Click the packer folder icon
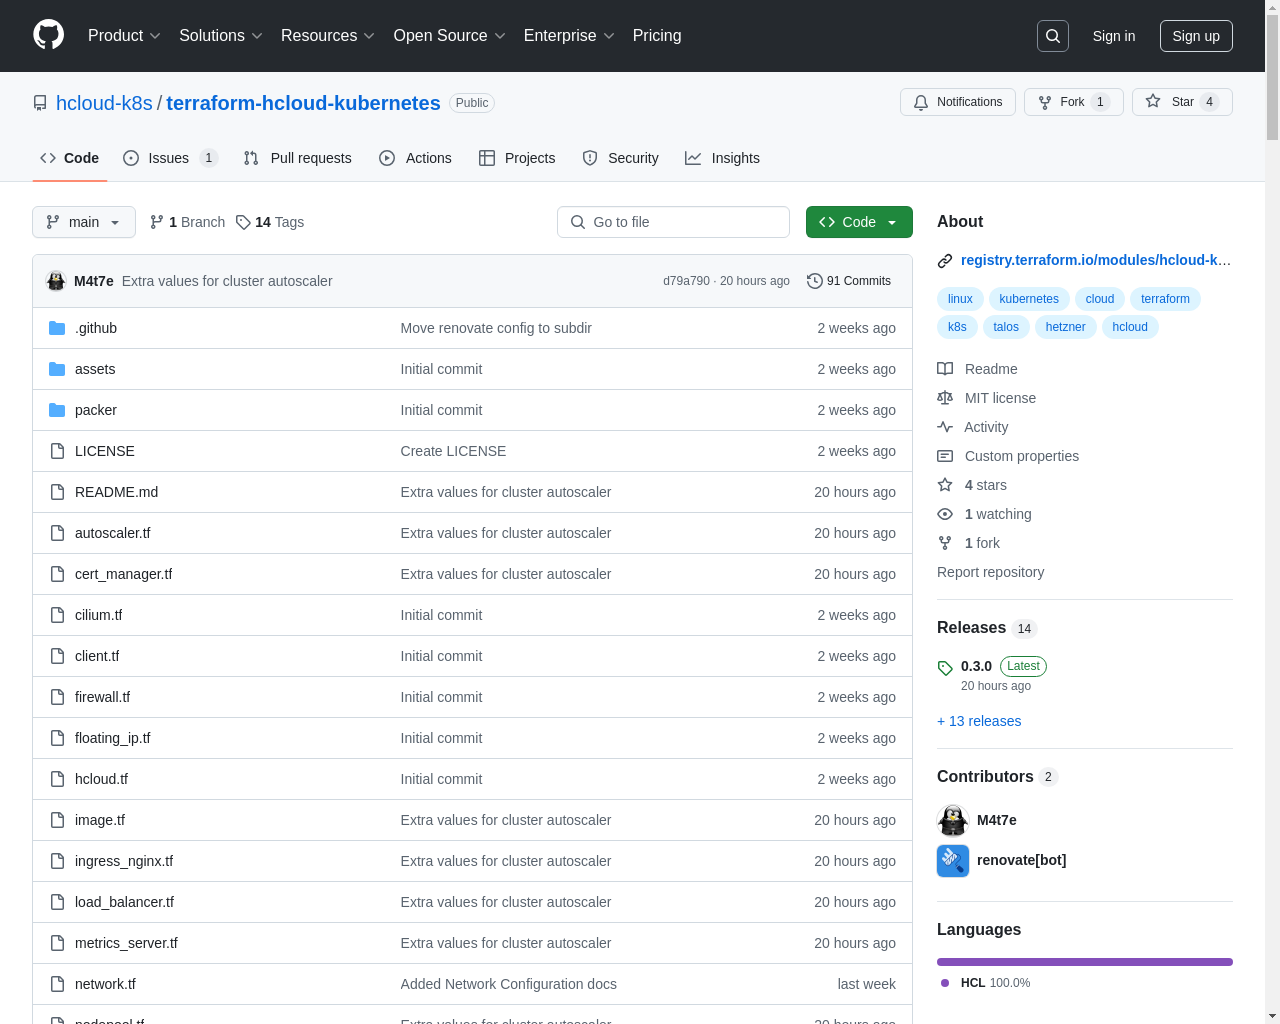This screenshot has width=1280, height=1024. 57,410
